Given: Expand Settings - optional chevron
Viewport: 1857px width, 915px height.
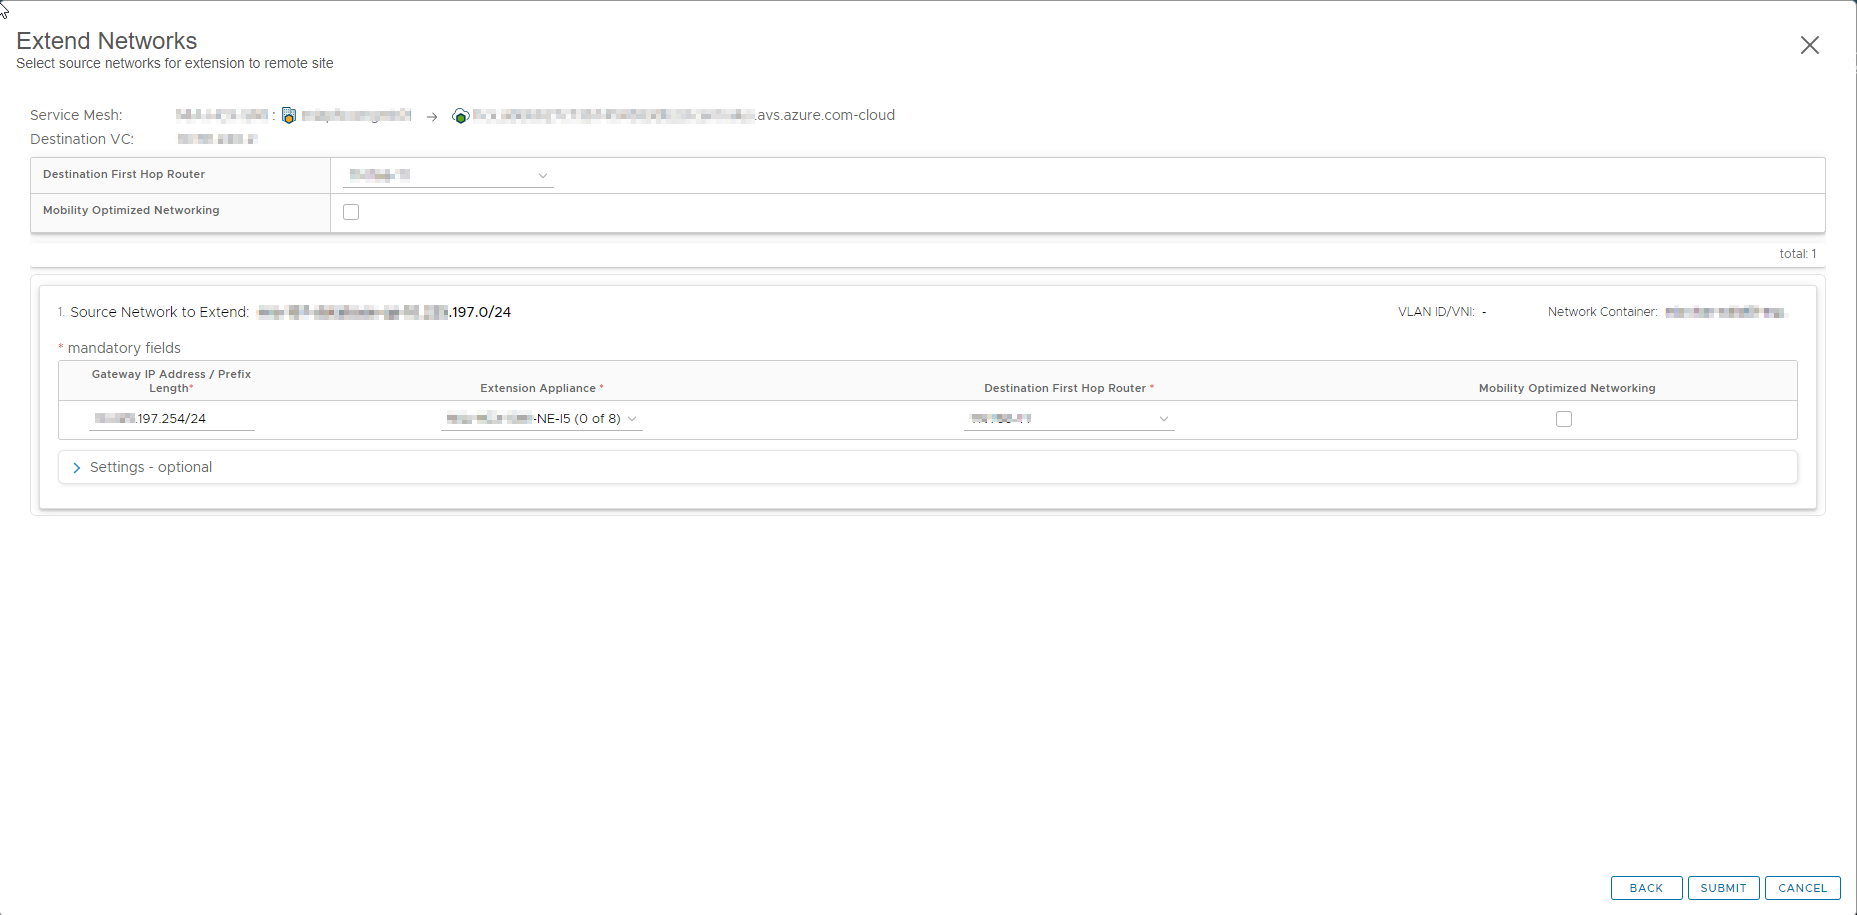Looking at the screenshot, I should pyautogui.click(x=77, y=468).
